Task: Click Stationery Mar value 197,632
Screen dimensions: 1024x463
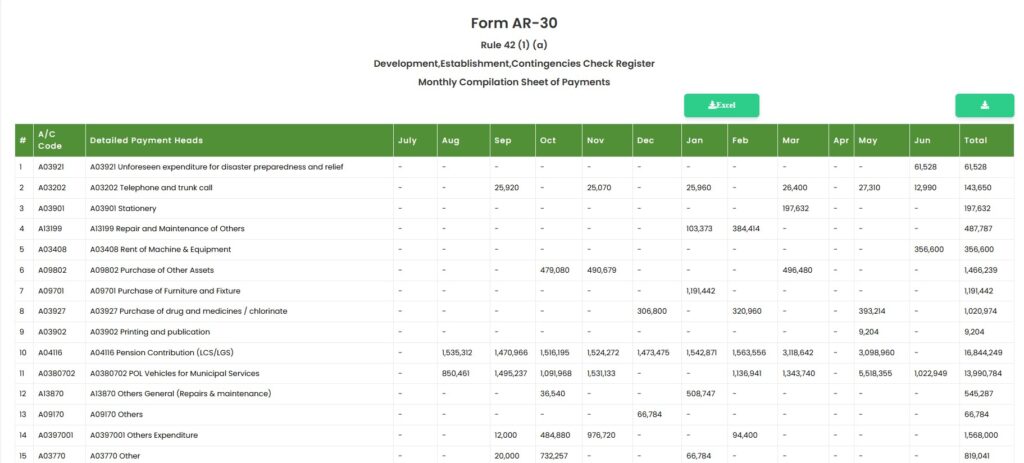Action: (x=795, y=208)
